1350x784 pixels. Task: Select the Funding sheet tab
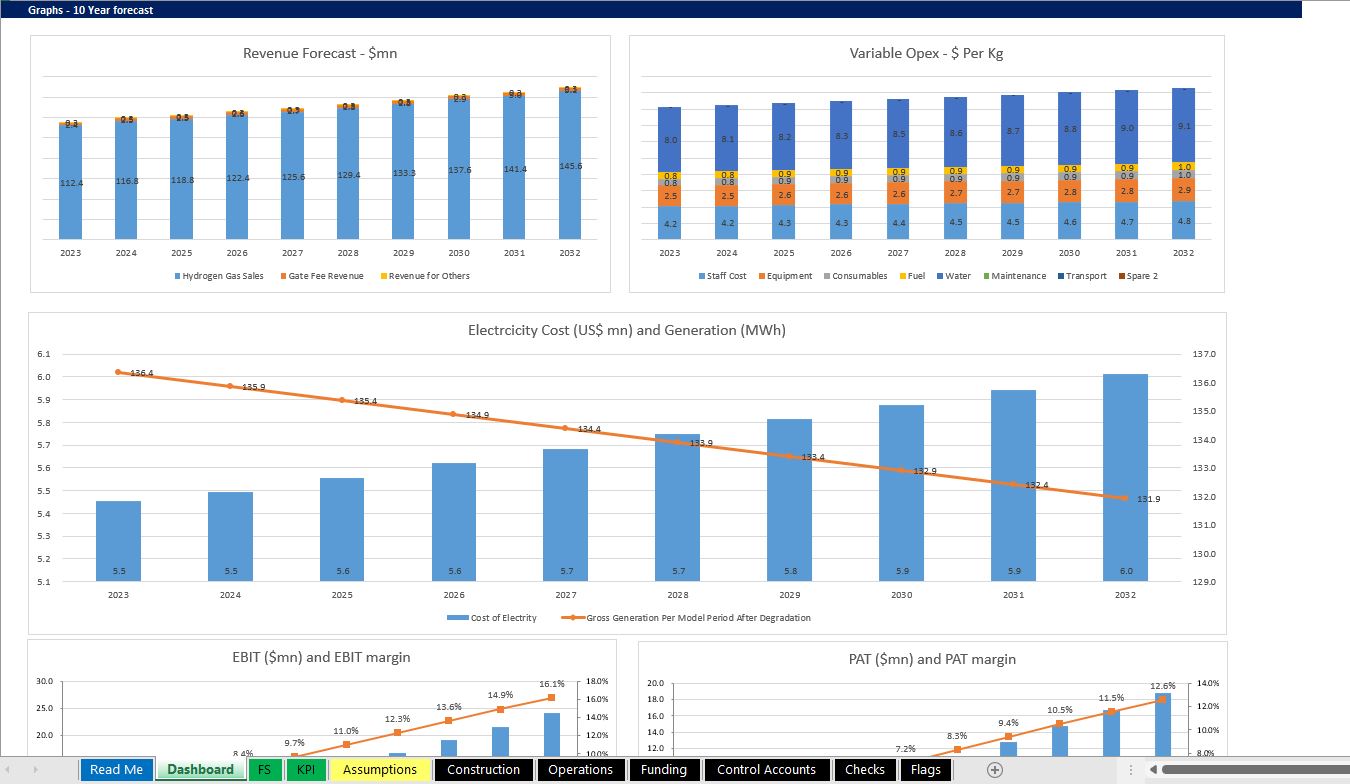pos(664,769)
